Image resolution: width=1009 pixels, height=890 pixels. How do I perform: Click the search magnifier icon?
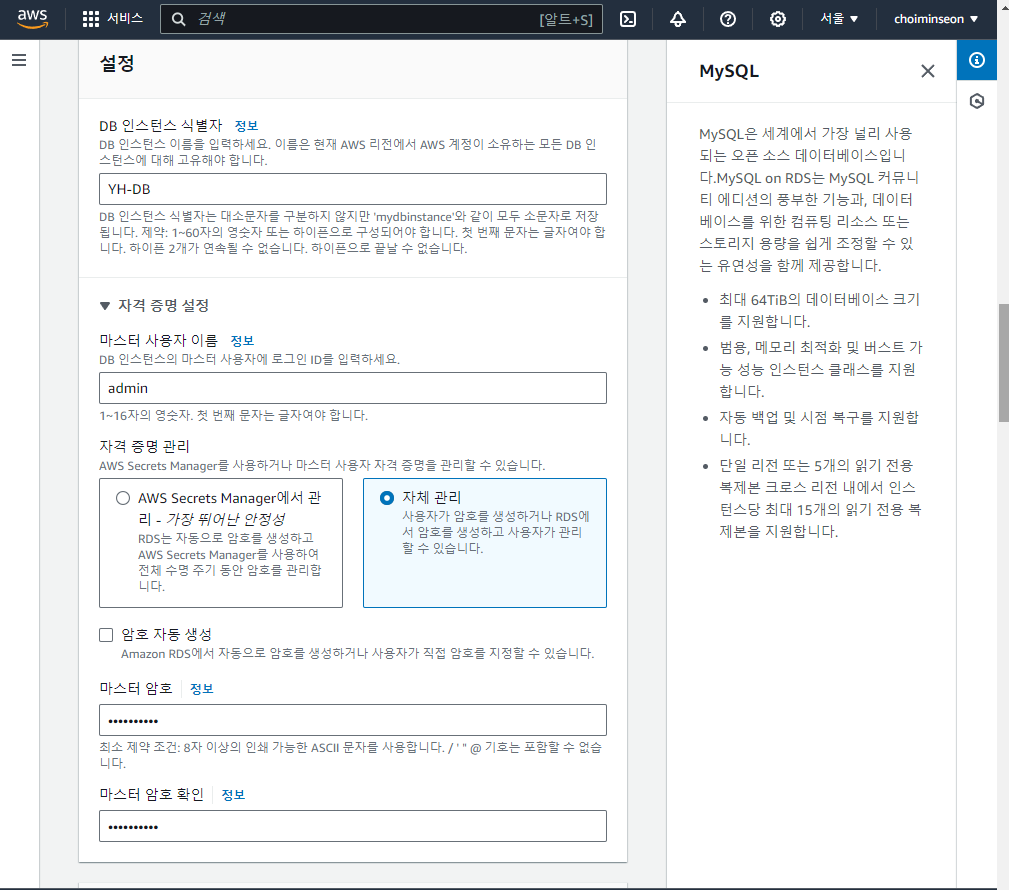coord(178,19)
